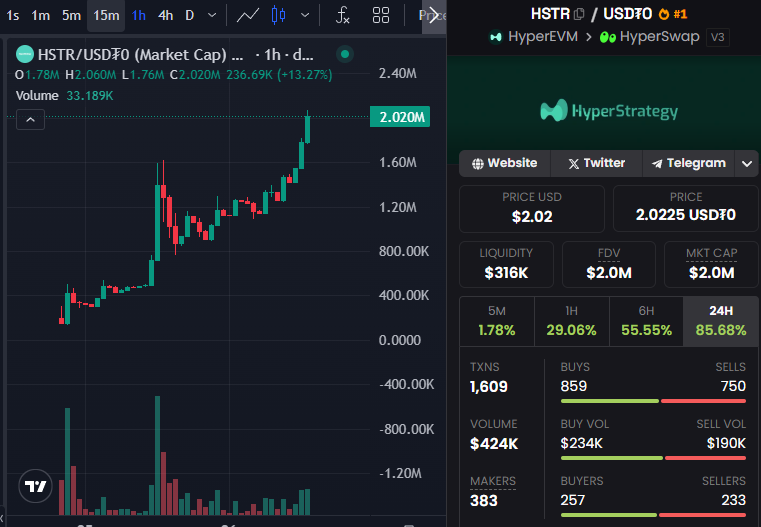
Task: Click the HyperSwap green logo icon
Action: [x=608, y=37]
